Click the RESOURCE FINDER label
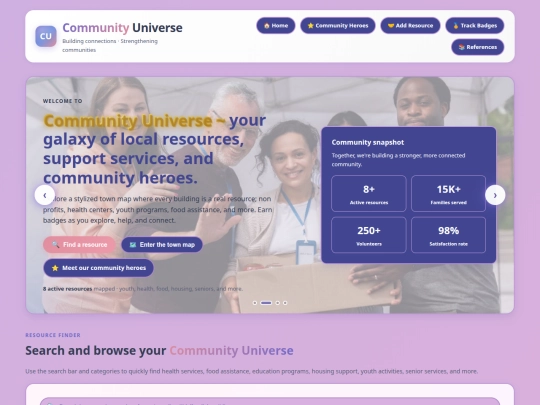 (53, 335)
